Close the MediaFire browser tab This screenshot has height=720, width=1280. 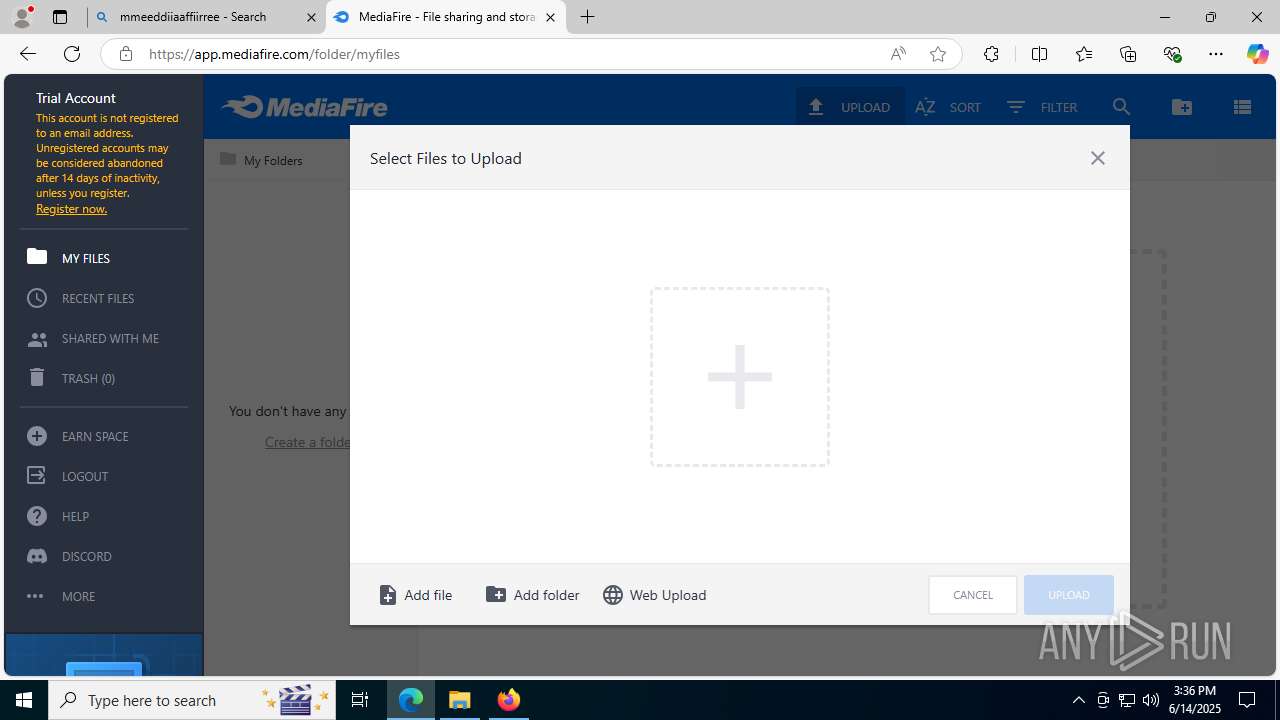coord(550,17)
